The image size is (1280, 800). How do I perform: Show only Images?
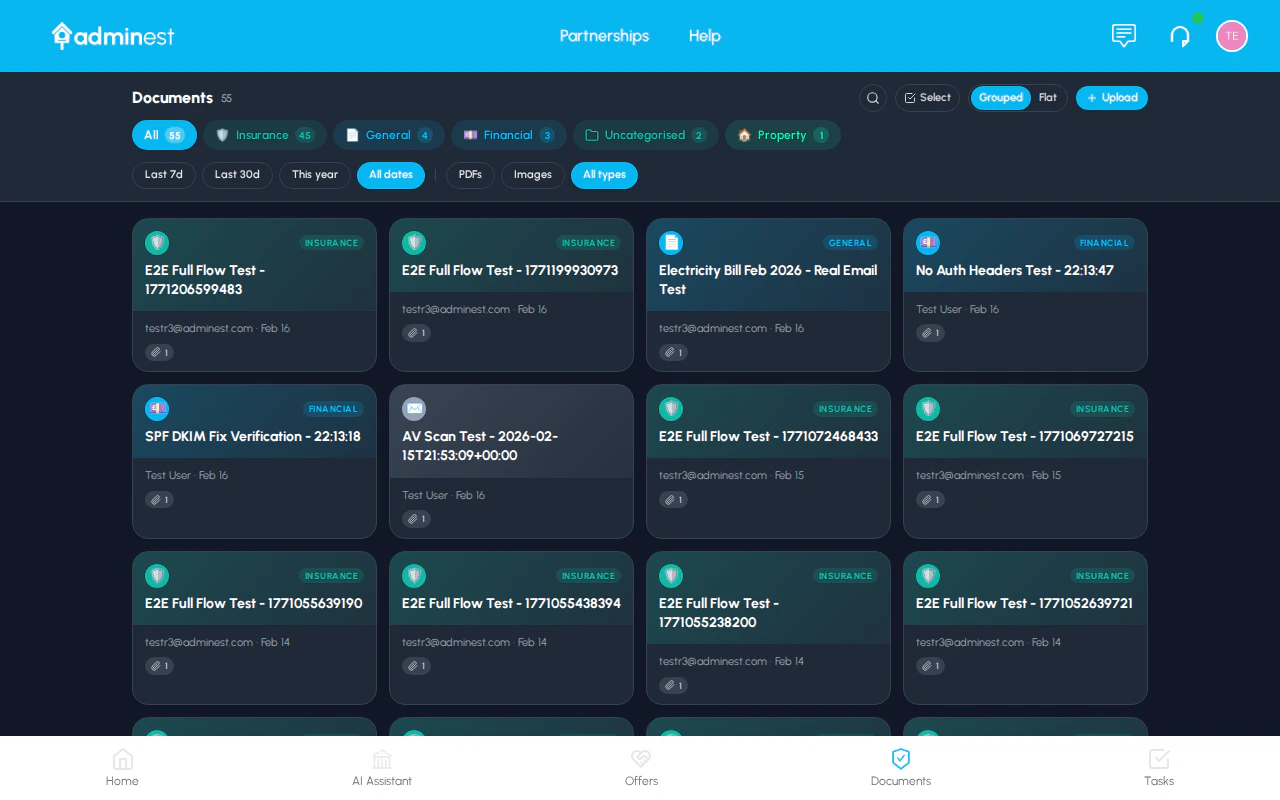pos(533,175)
